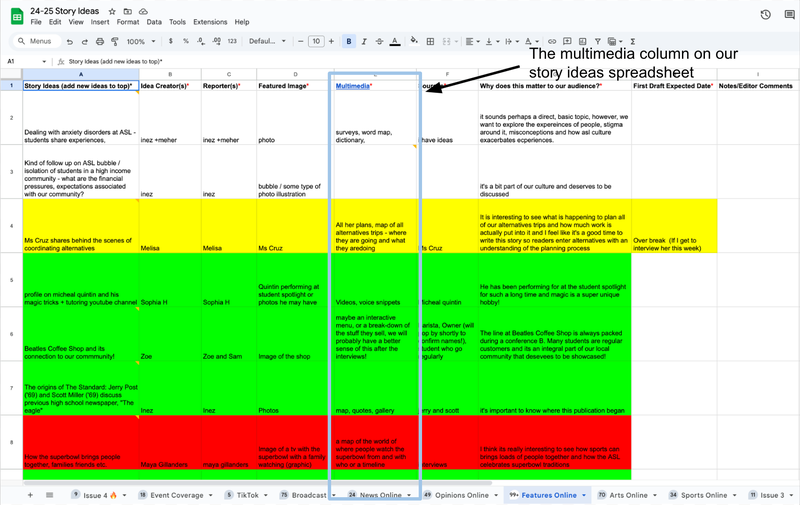Toggle strikethrough formatting
This screenshot has height=505, width=800.
(379, 41)
